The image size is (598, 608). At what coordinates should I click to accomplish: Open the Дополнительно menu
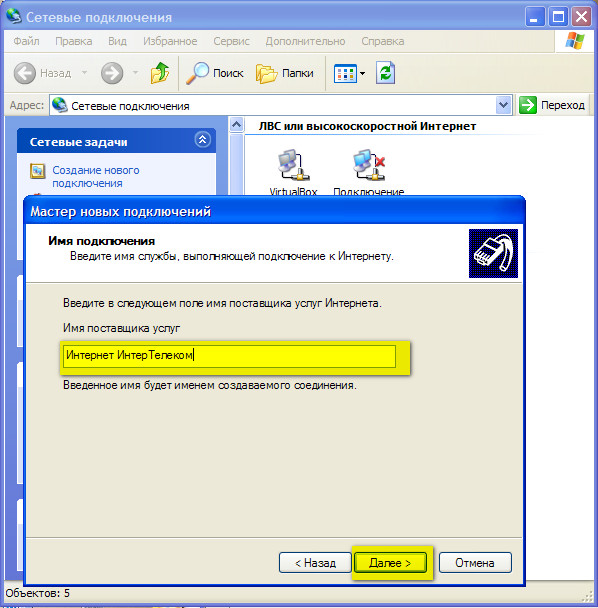[305, 41]
